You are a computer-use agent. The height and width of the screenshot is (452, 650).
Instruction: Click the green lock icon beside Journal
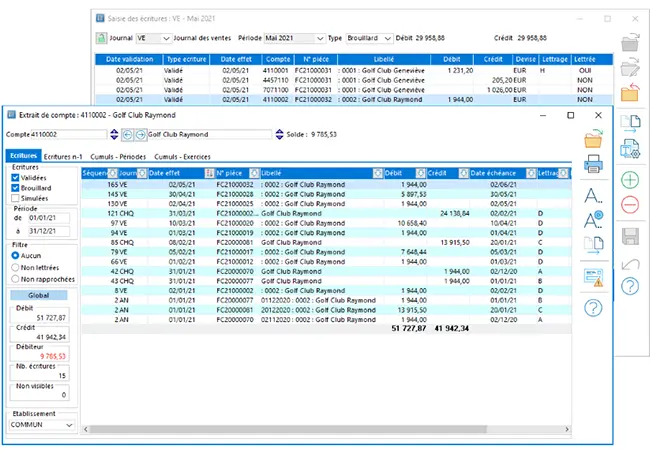102,38
